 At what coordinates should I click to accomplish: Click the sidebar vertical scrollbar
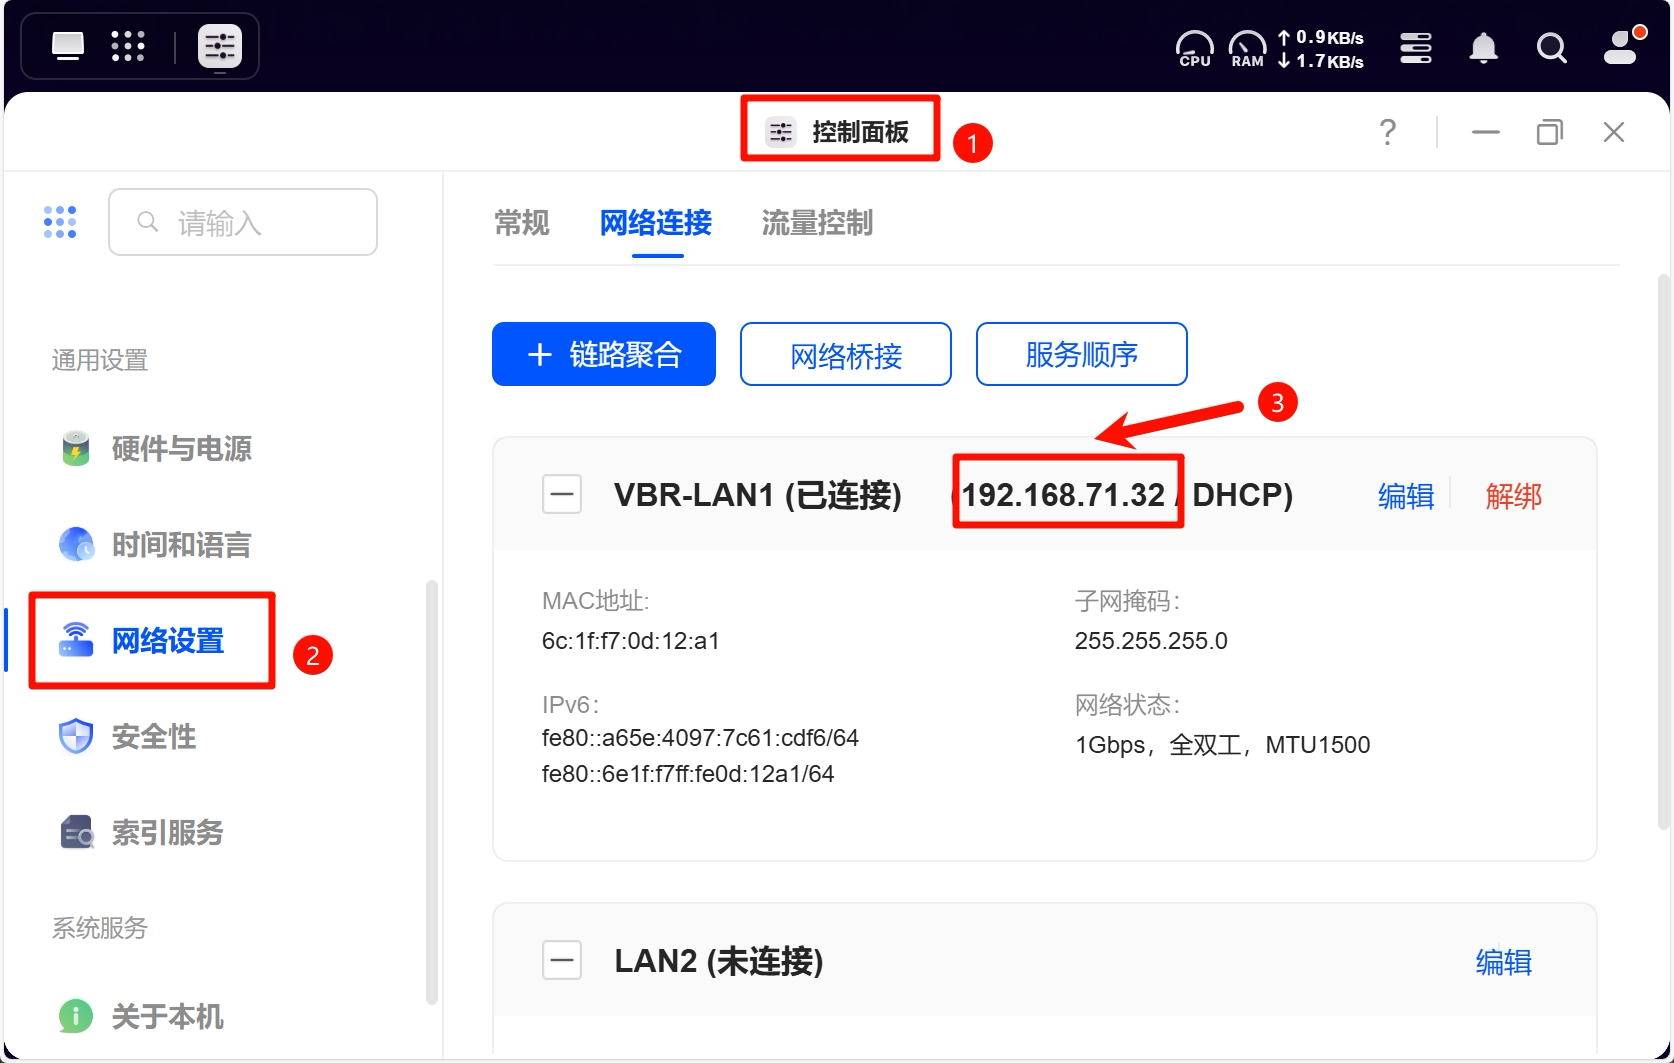click(x=432, y=790)
